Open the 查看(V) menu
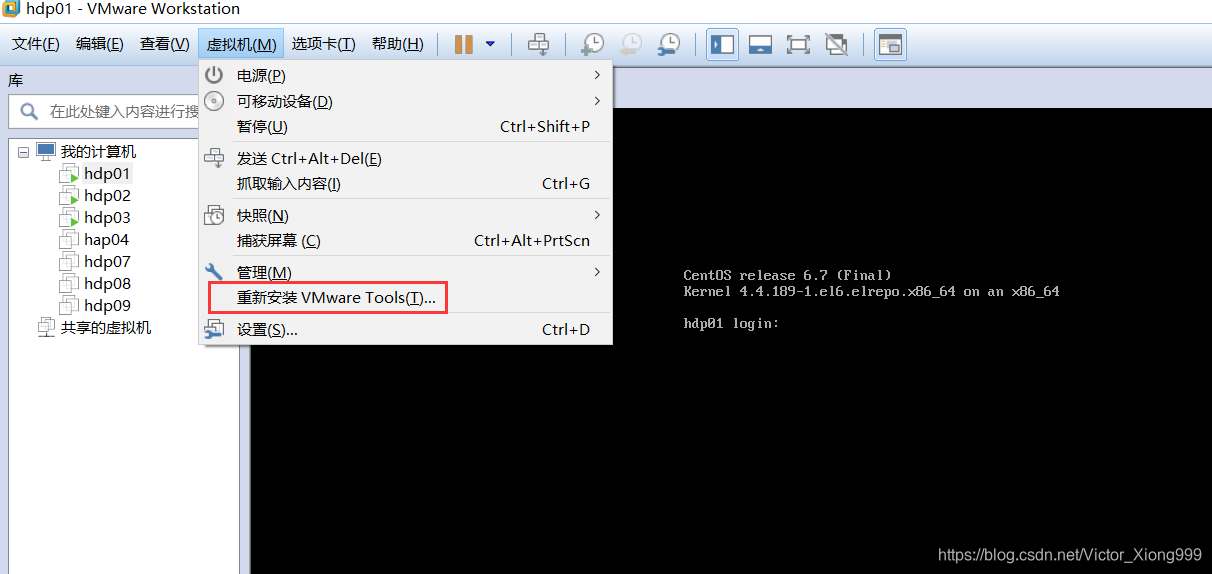This screenshot has height=574, width=1212. 165,44
